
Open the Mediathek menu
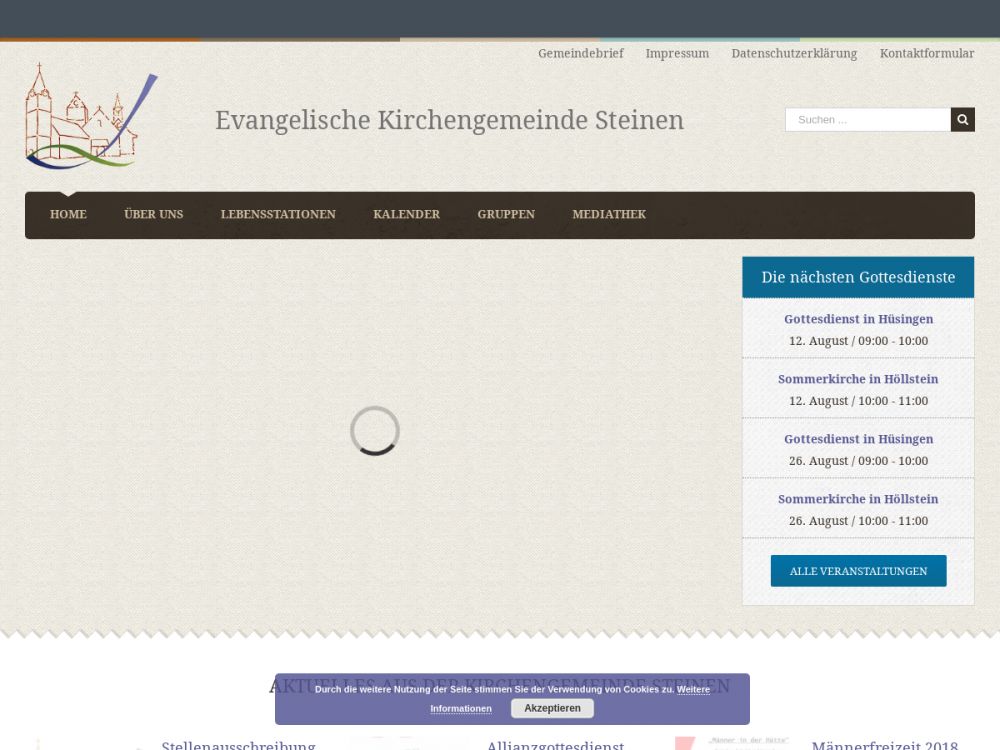tap(609, 215)
